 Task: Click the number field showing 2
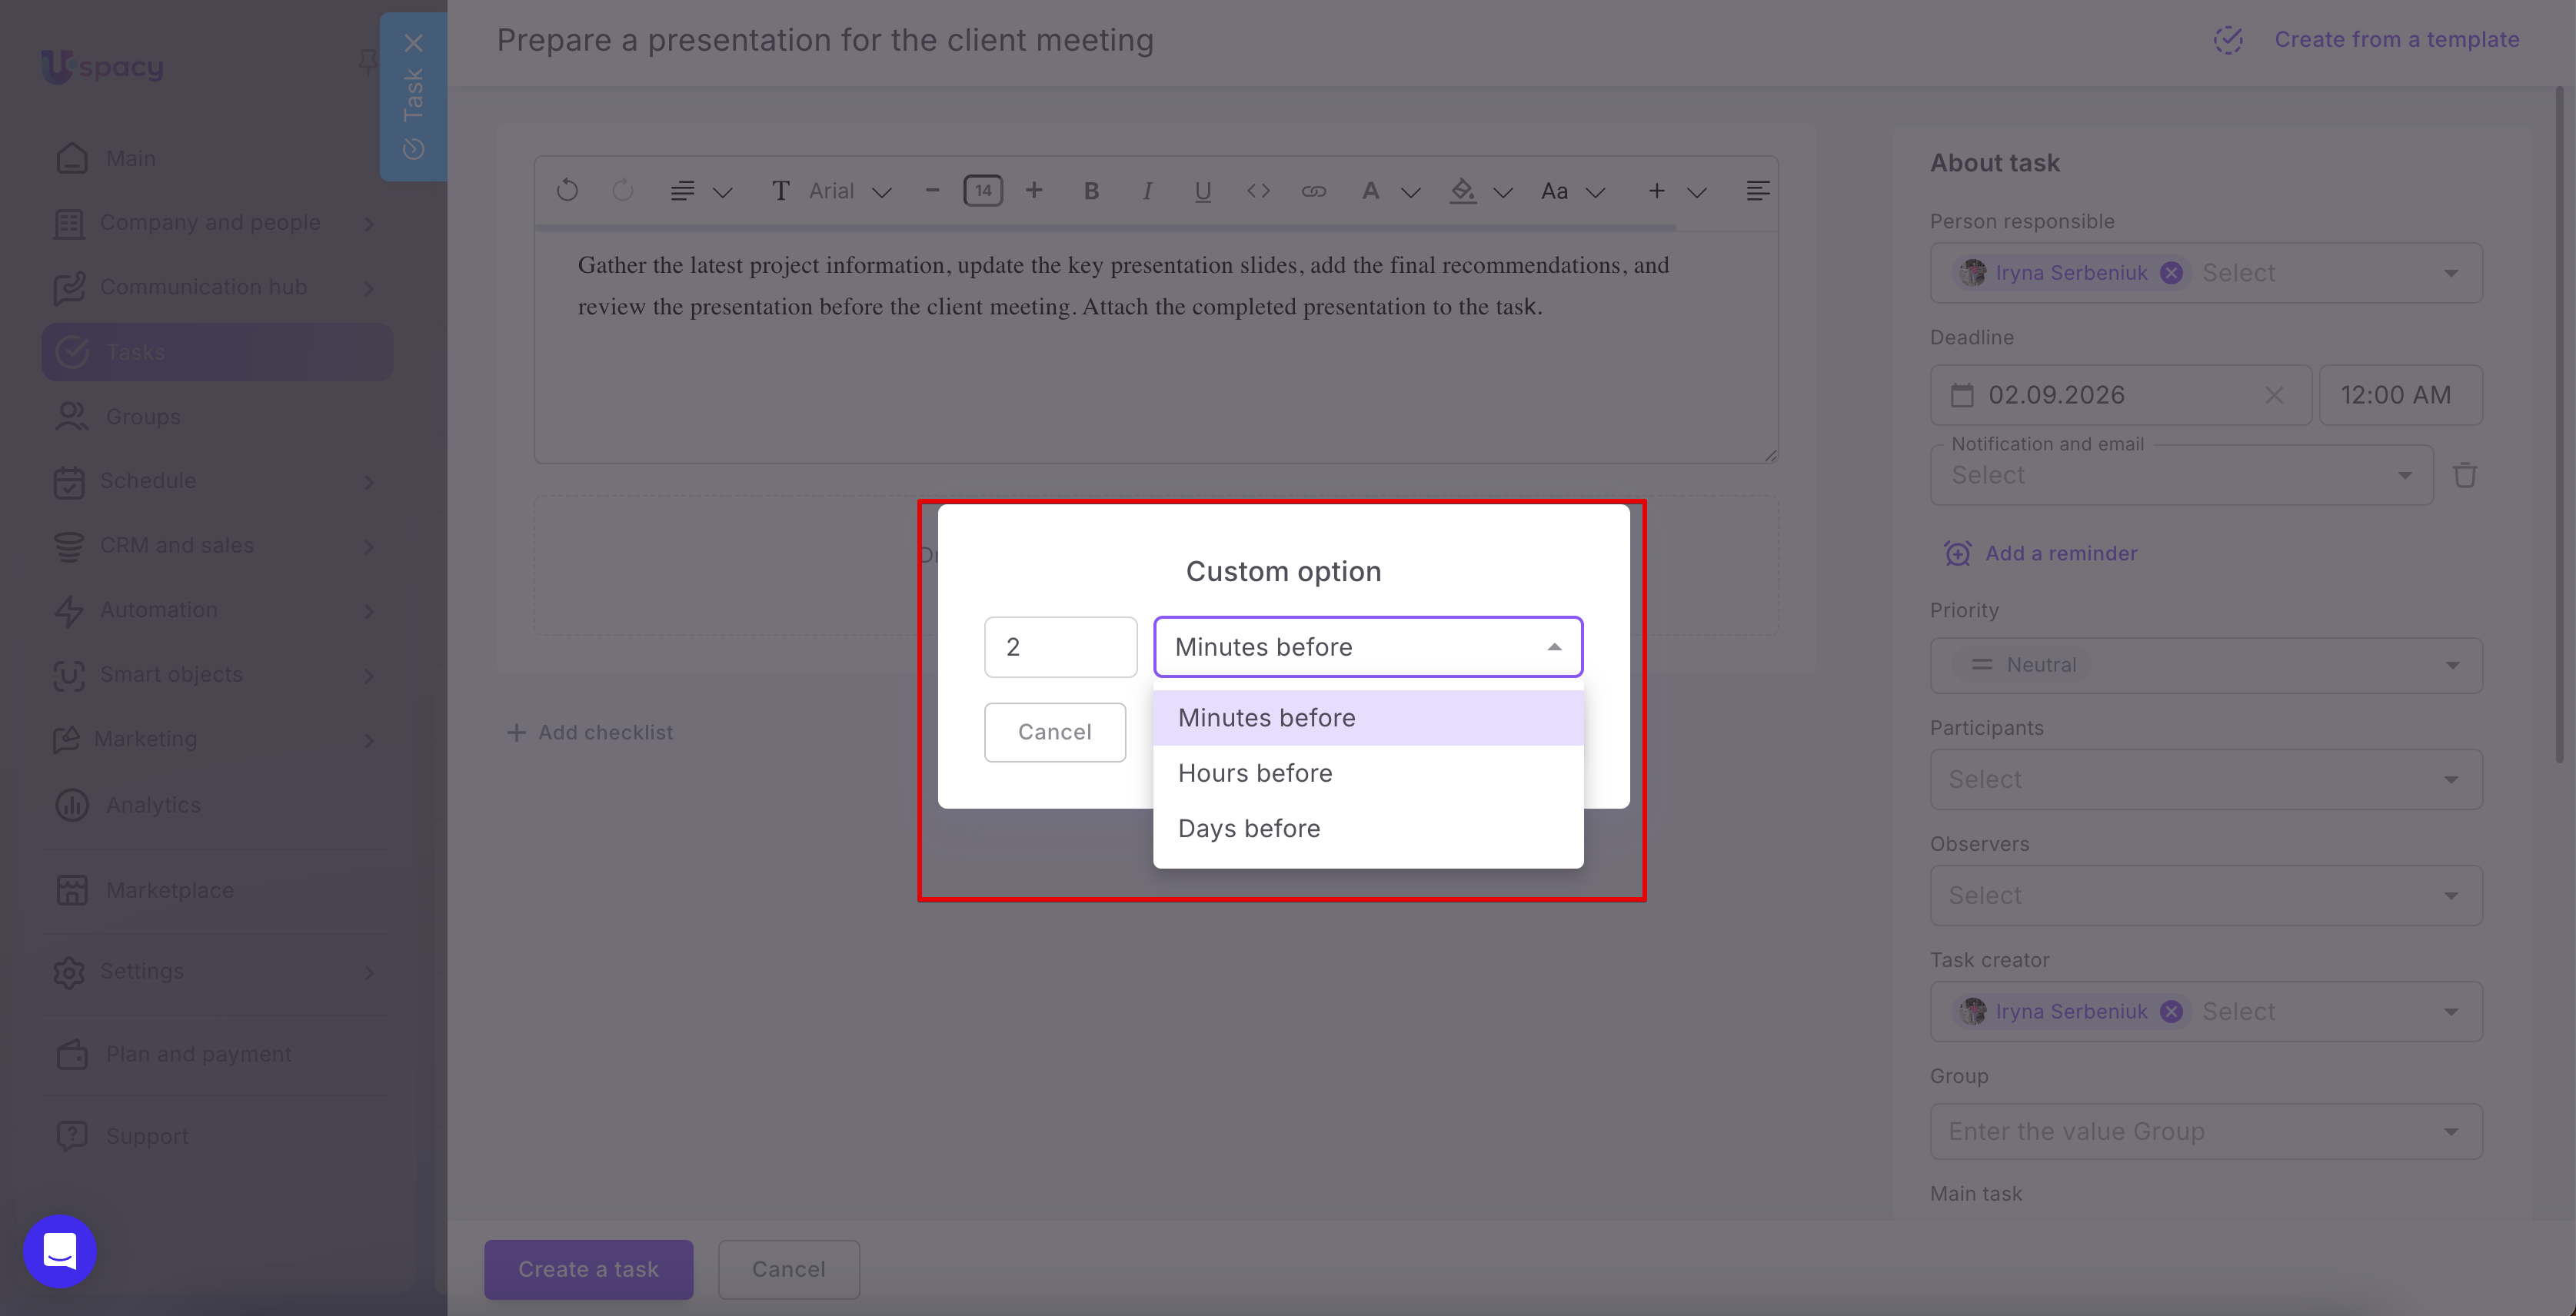point(1061,647)
